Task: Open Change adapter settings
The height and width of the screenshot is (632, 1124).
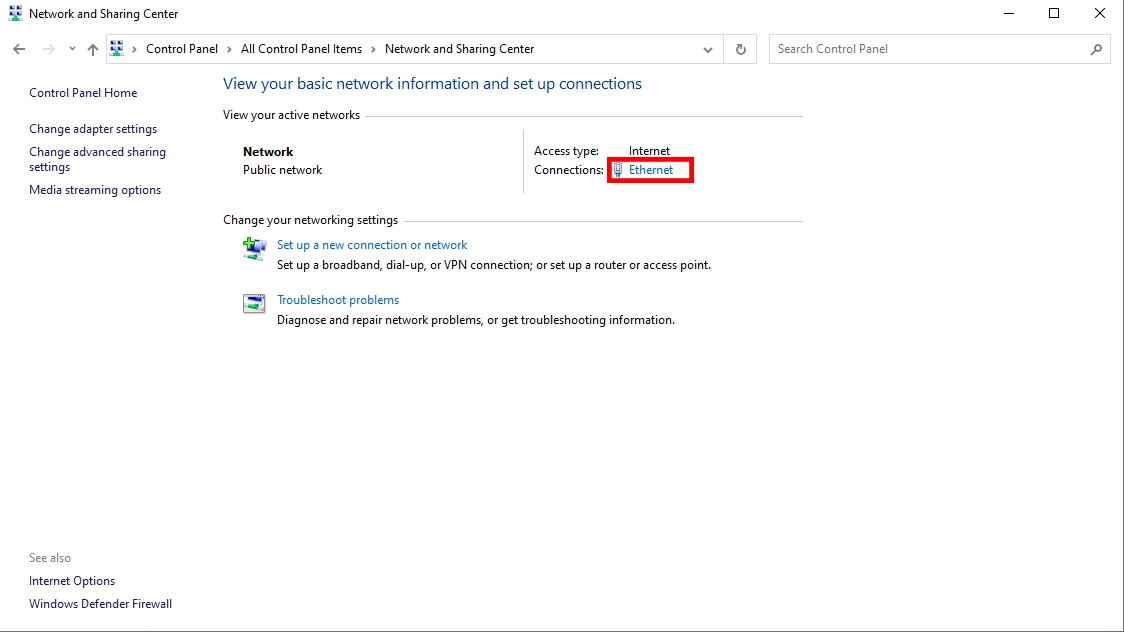Action: [x=93, y=129]
